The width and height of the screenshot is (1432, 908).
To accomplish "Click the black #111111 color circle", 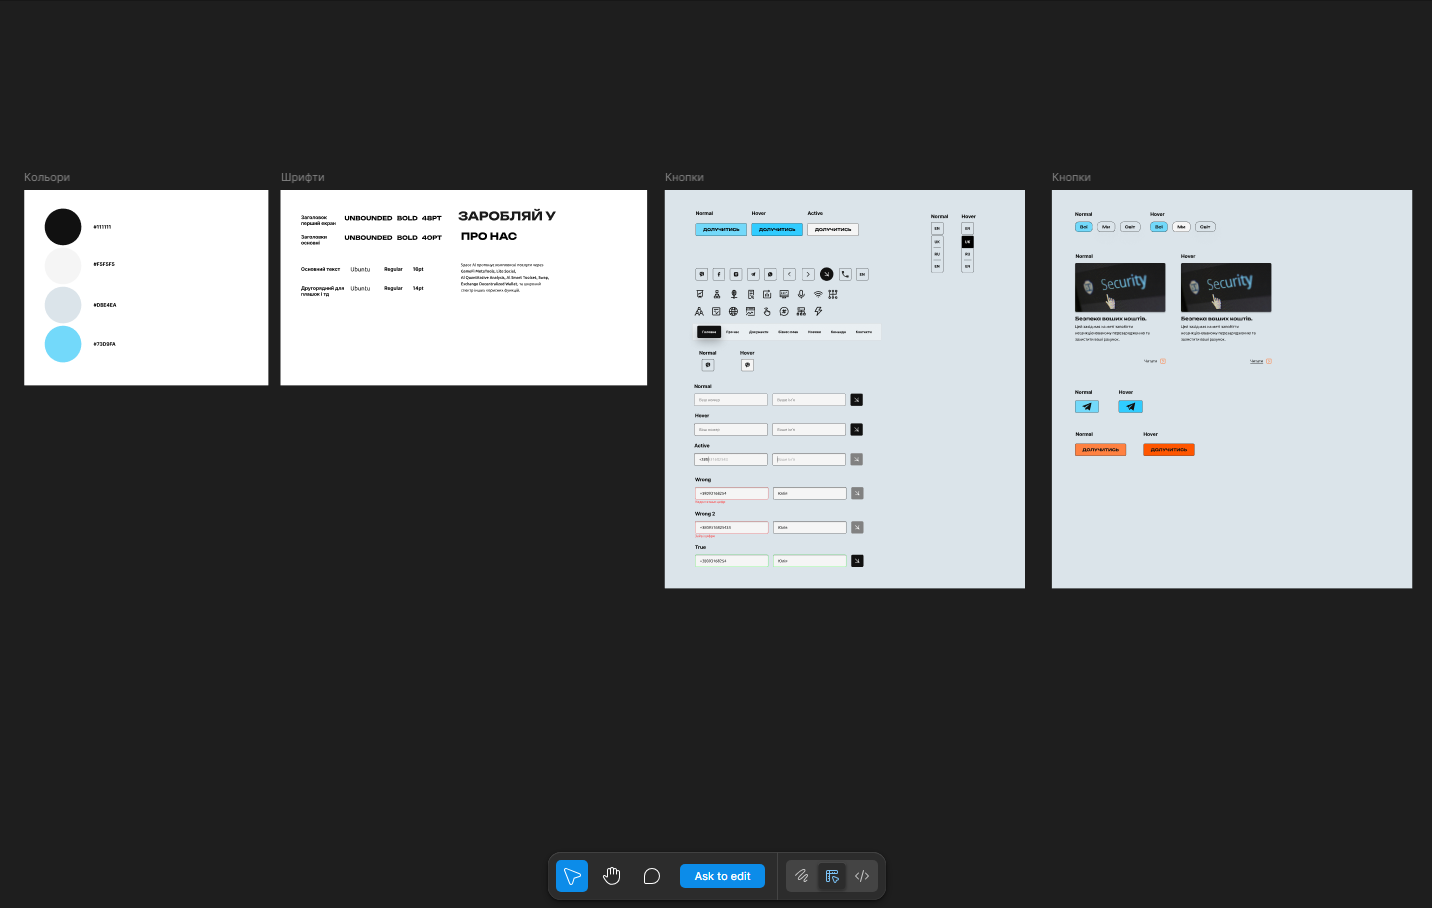I will (x=63, y=227).
